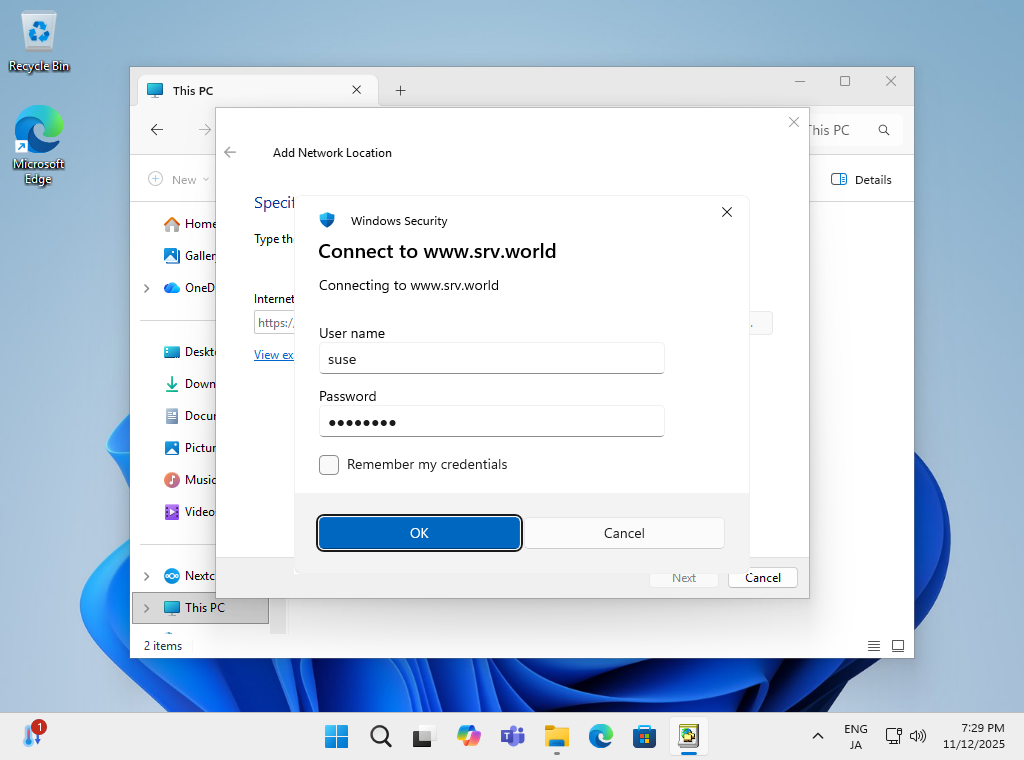Click OK to connect to www.srv.world

(x=419, y=532)
